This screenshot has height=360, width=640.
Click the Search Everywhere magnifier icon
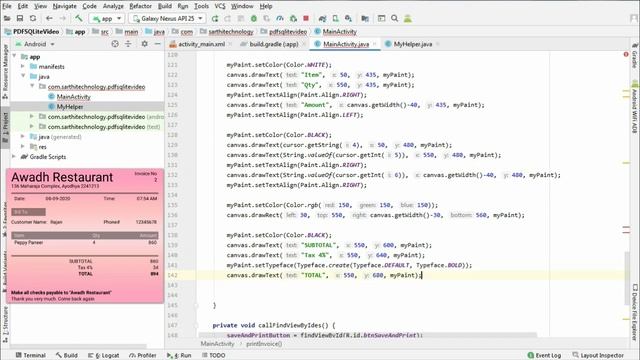(394, 18)
